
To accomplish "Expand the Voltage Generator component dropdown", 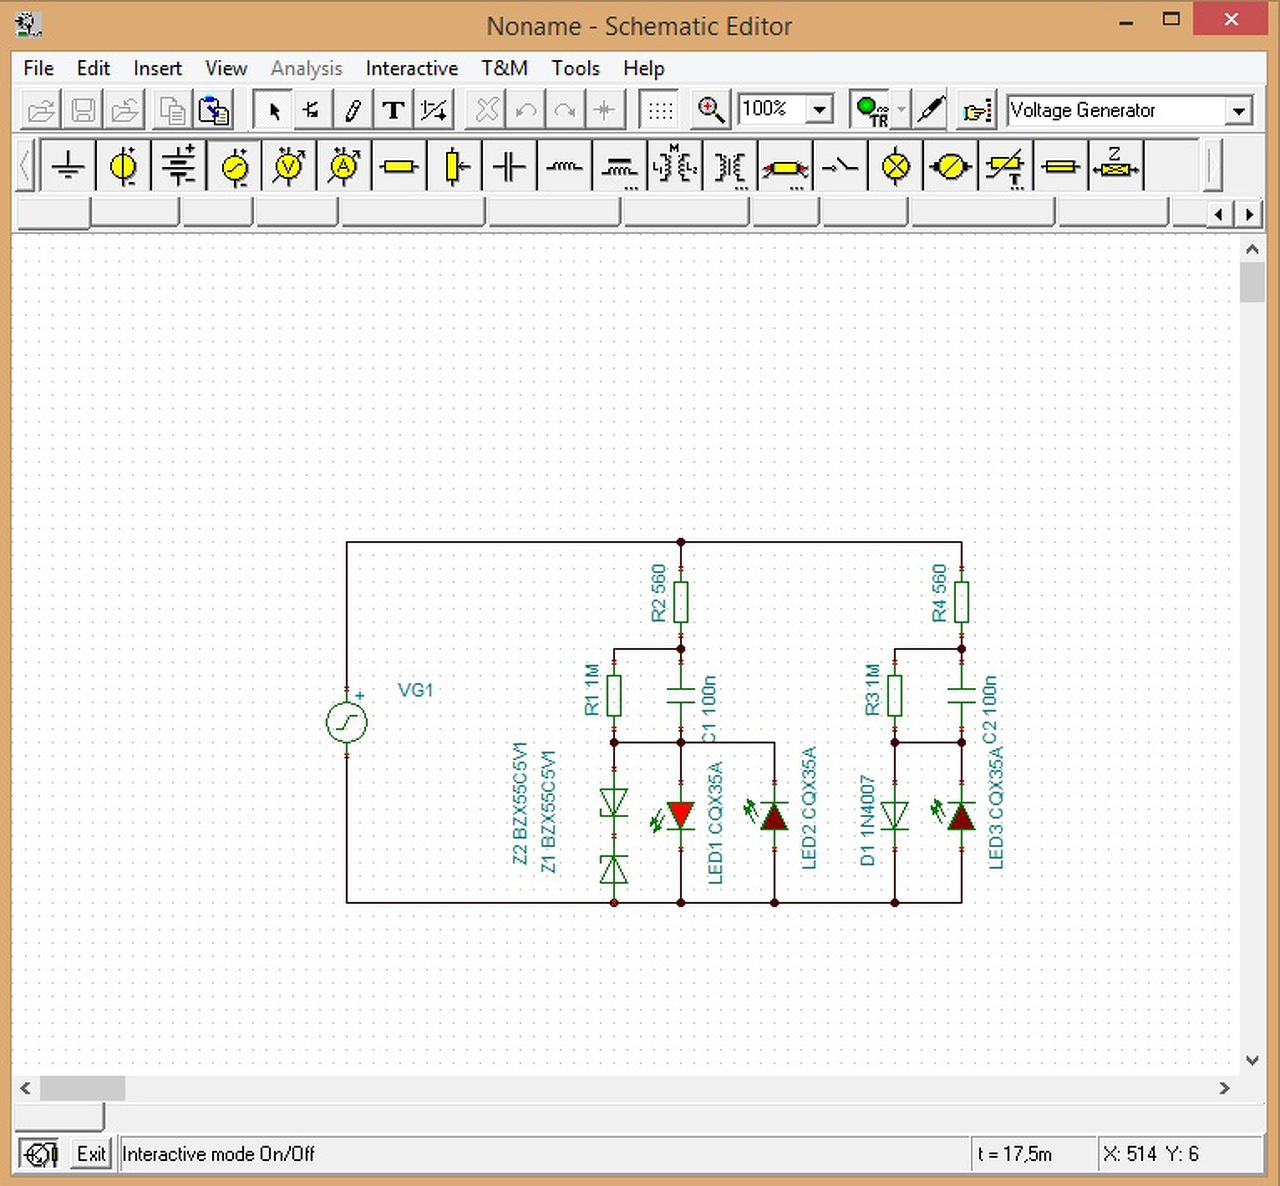I will coord(1240,110).
